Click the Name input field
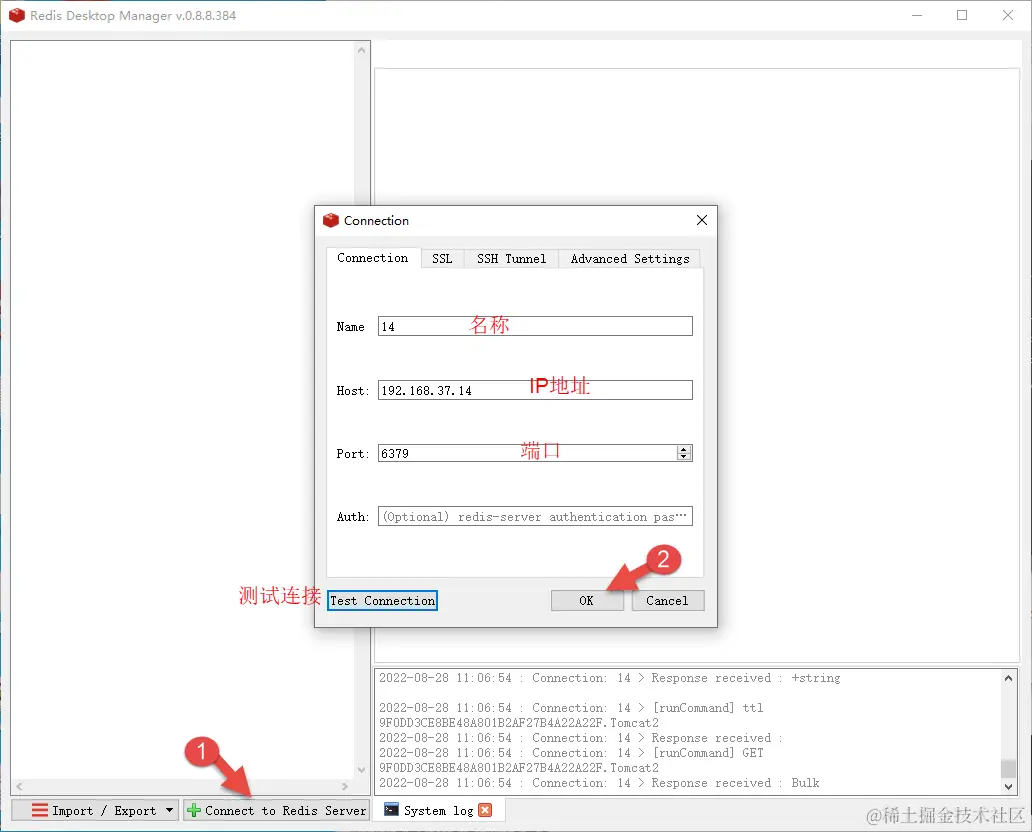The image size is (1032, 832). 535,326
